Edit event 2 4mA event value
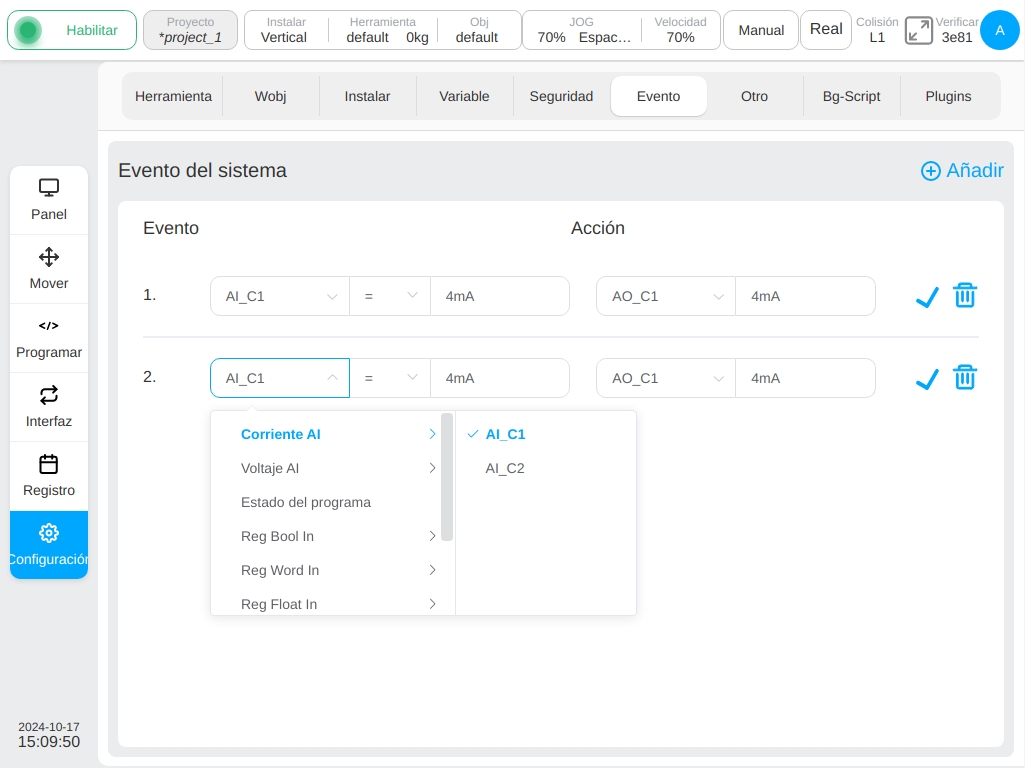The image size is (1025, 768). [x=500, y=378]
